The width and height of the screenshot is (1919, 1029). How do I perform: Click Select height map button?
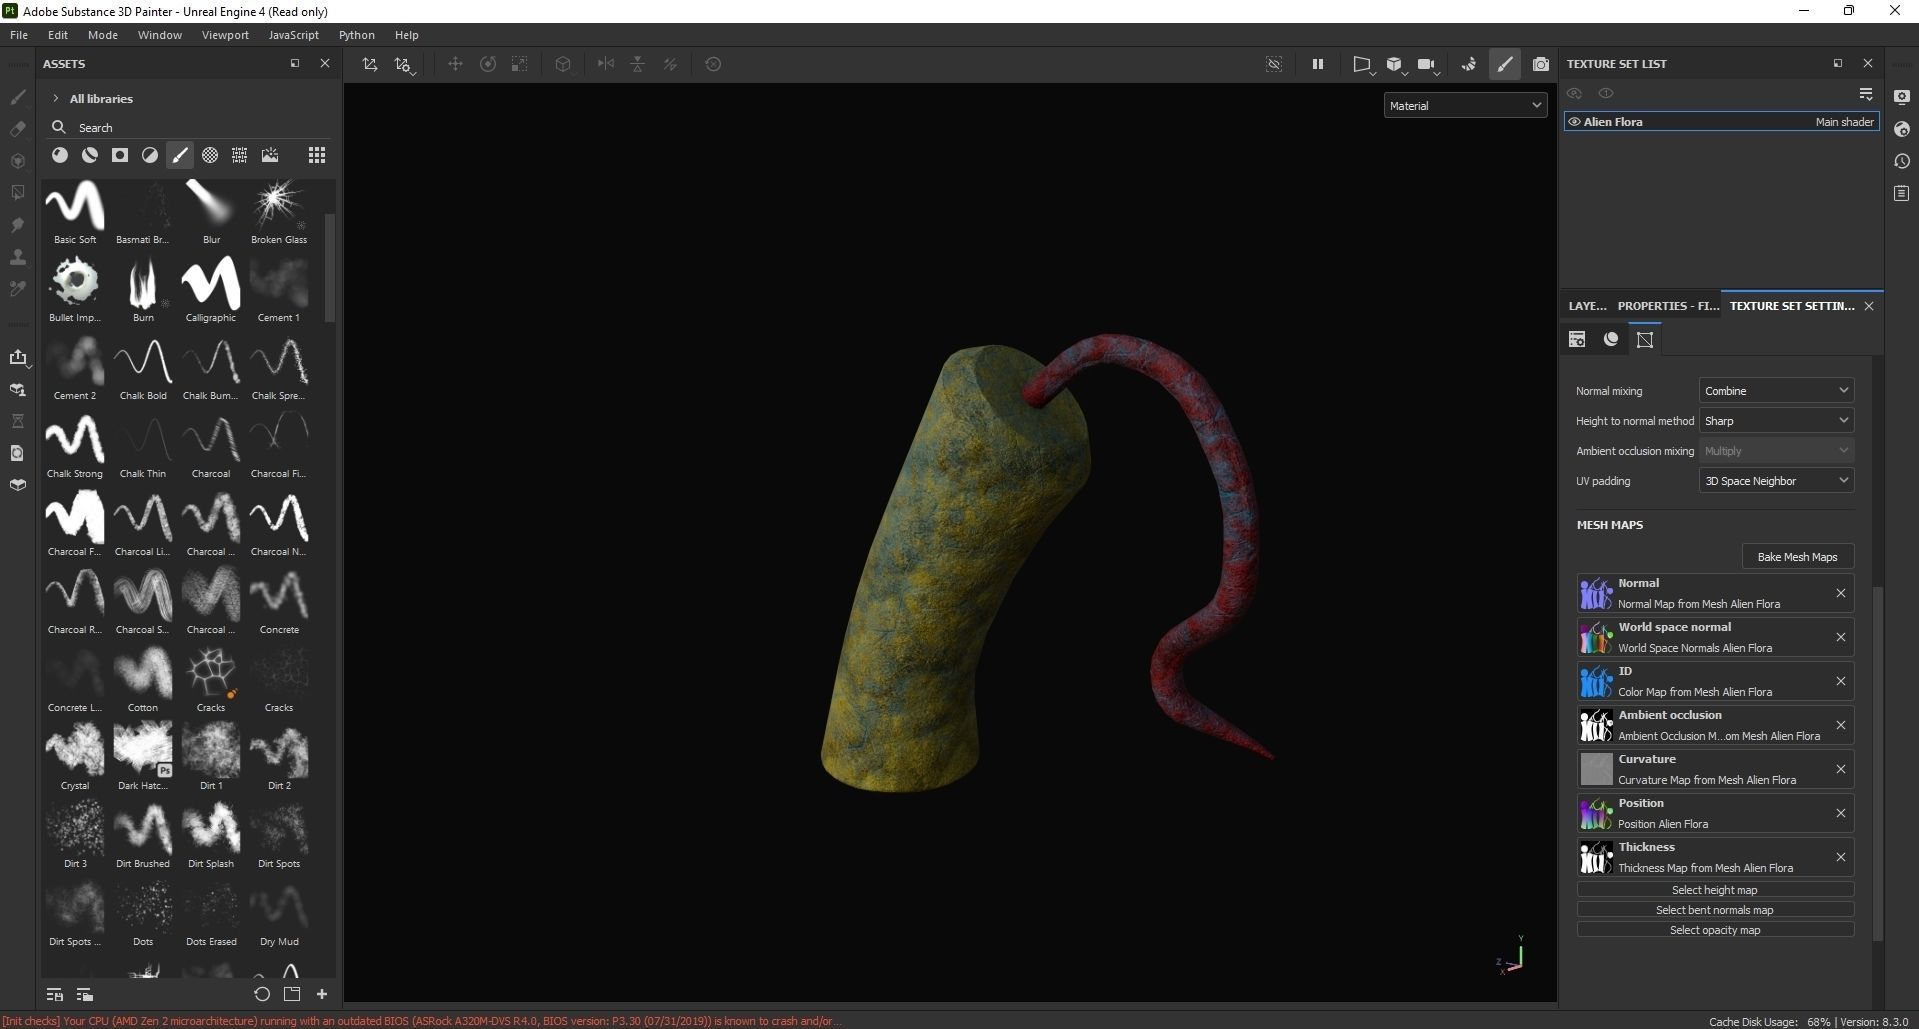click(x=1715, y=890)
